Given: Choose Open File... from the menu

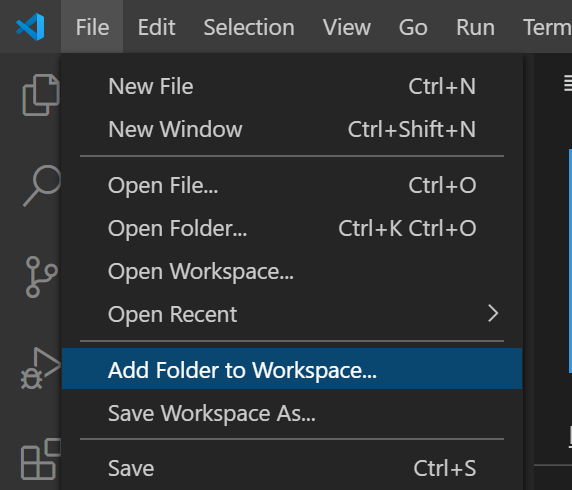Looking at the screenshot, I should coord(292,185).
